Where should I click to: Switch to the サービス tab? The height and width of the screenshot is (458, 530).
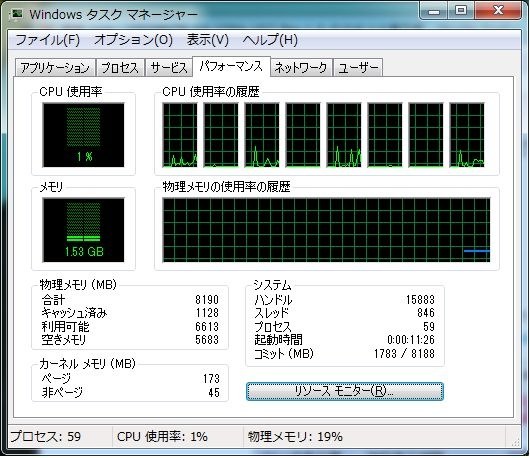pyautogui.click(x=168, y=68)
